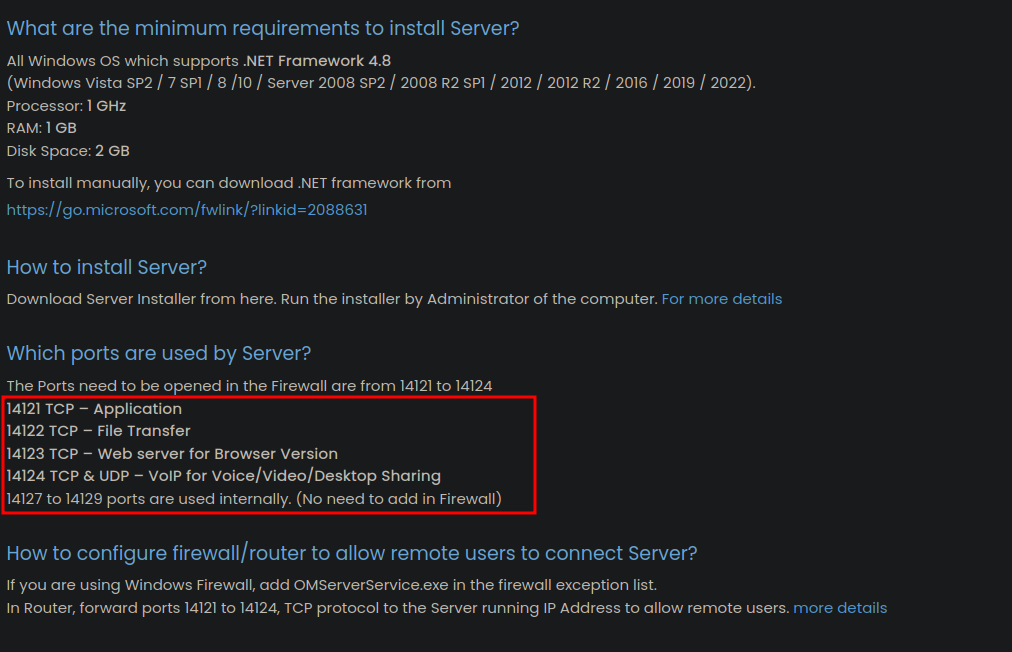
Task: Click the "Which ports are used by Server?" heading
Action: pos(159,353)
